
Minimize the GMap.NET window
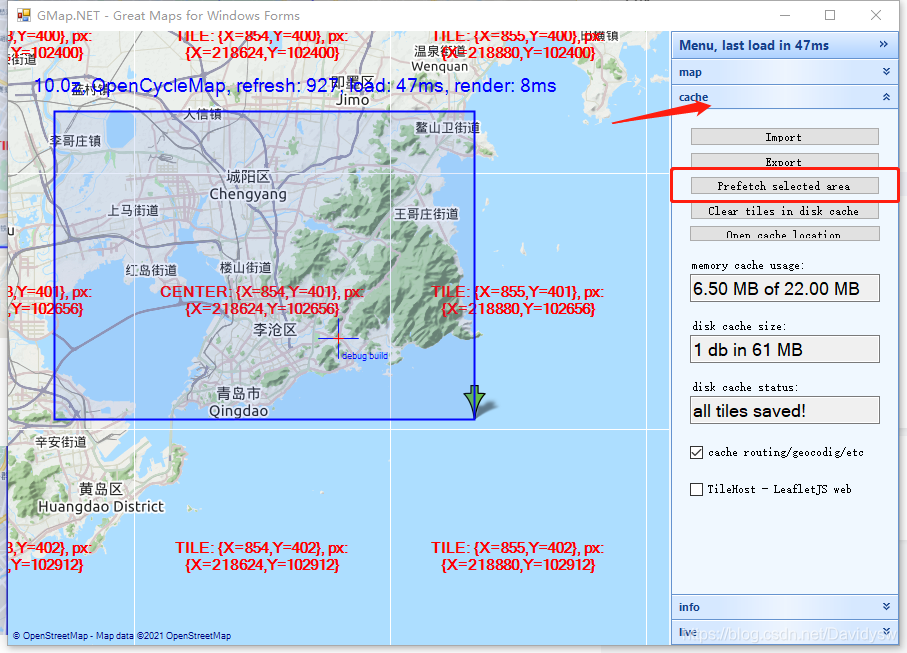pyautogui.click(x=785, y=16)
